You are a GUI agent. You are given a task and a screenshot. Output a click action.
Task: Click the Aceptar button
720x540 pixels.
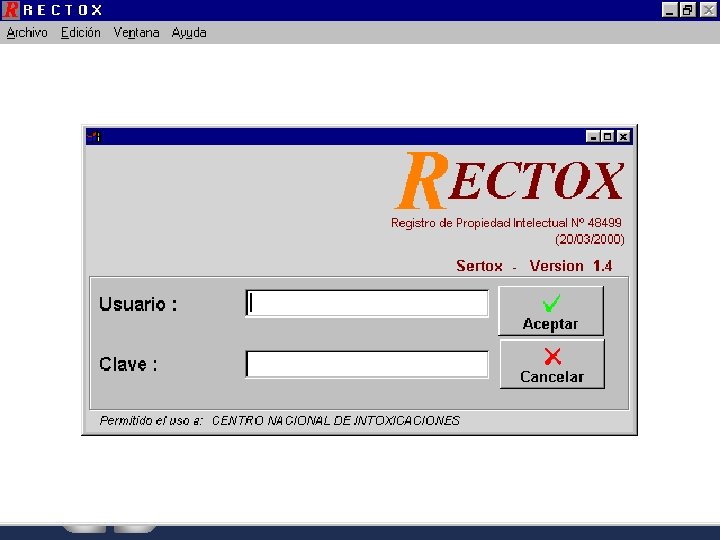551,311
